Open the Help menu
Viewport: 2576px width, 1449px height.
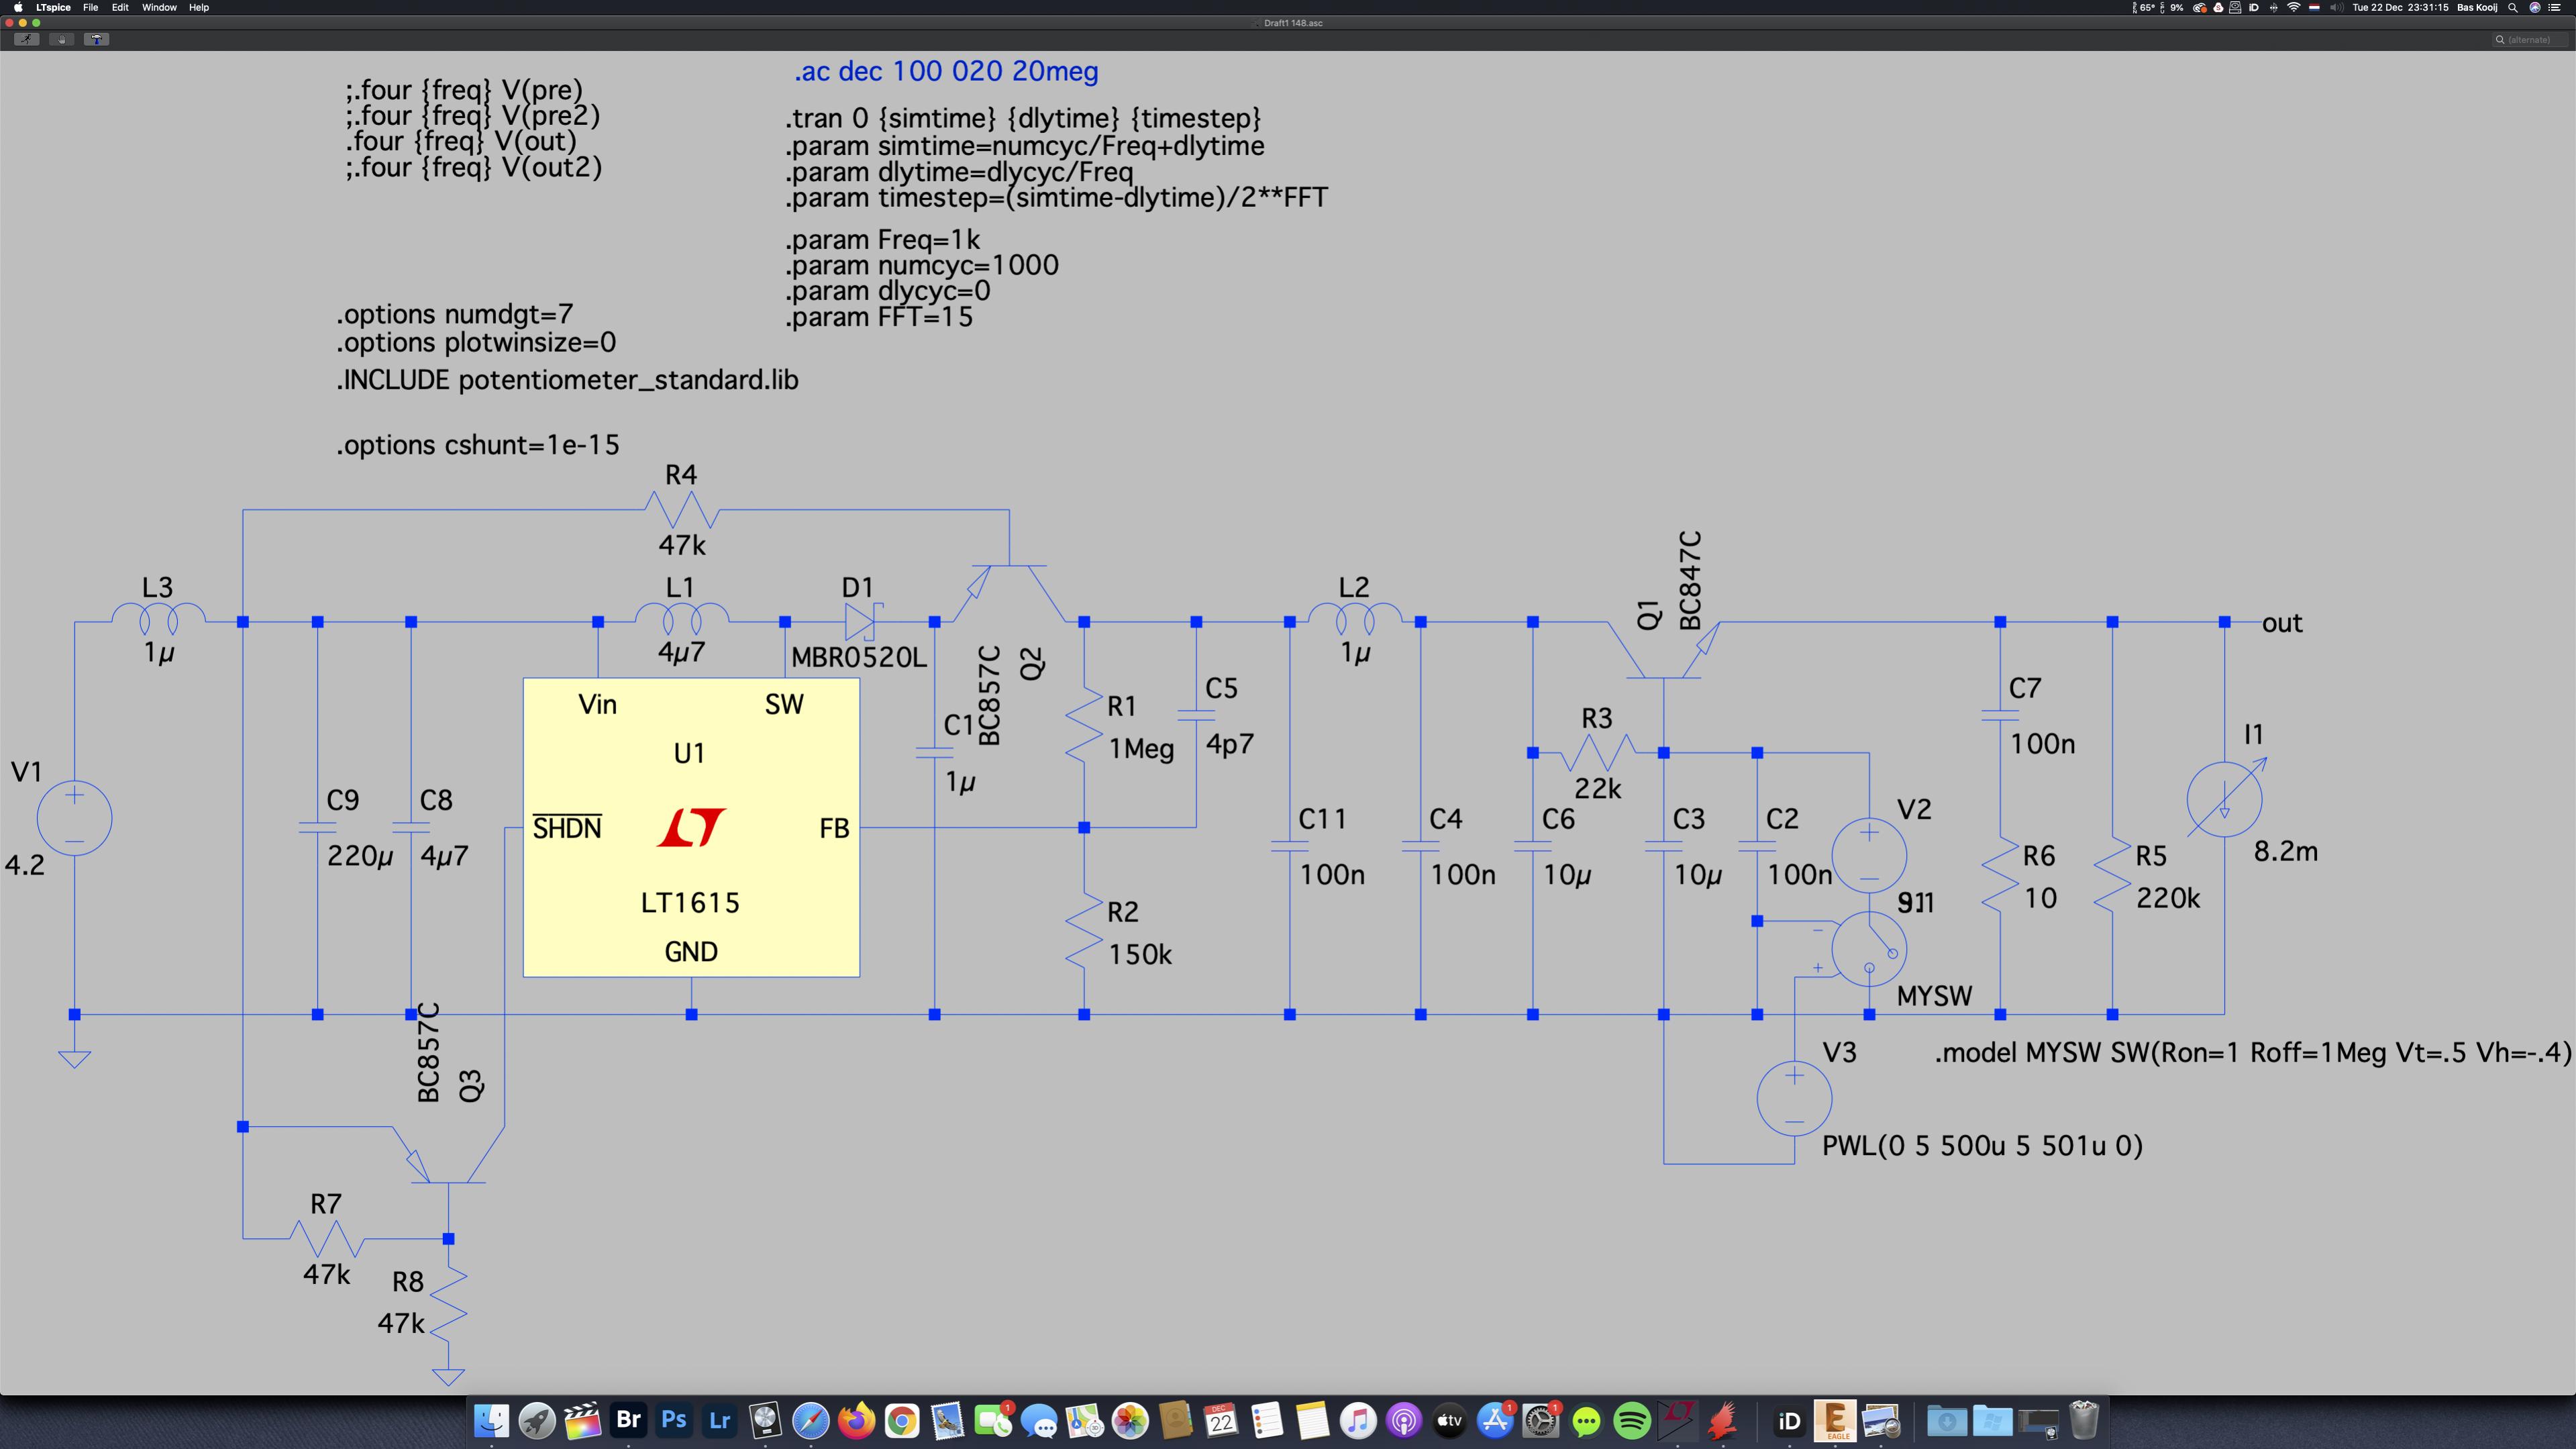199,7
